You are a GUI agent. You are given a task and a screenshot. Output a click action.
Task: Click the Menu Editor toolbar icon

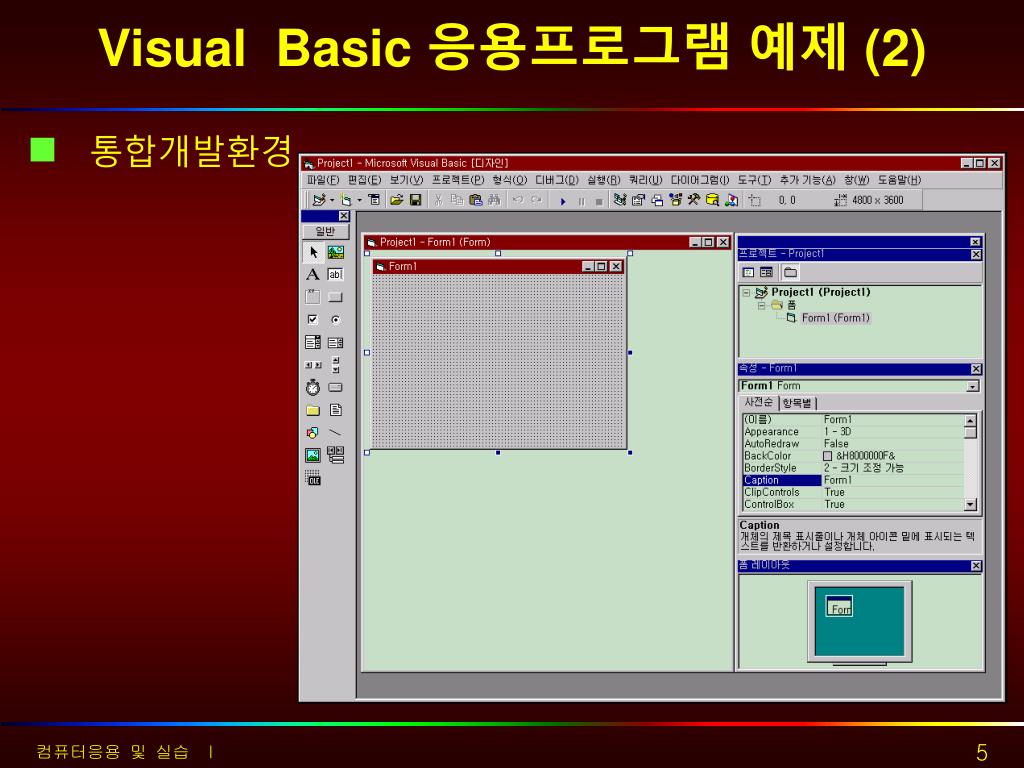coord(374,200)
